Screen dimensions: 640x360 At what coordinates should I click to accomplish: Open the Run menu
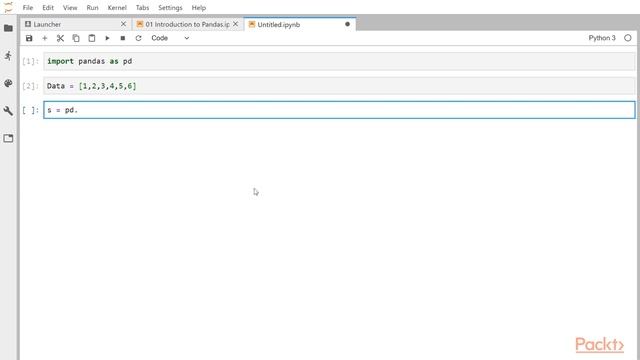pos(92,8)
